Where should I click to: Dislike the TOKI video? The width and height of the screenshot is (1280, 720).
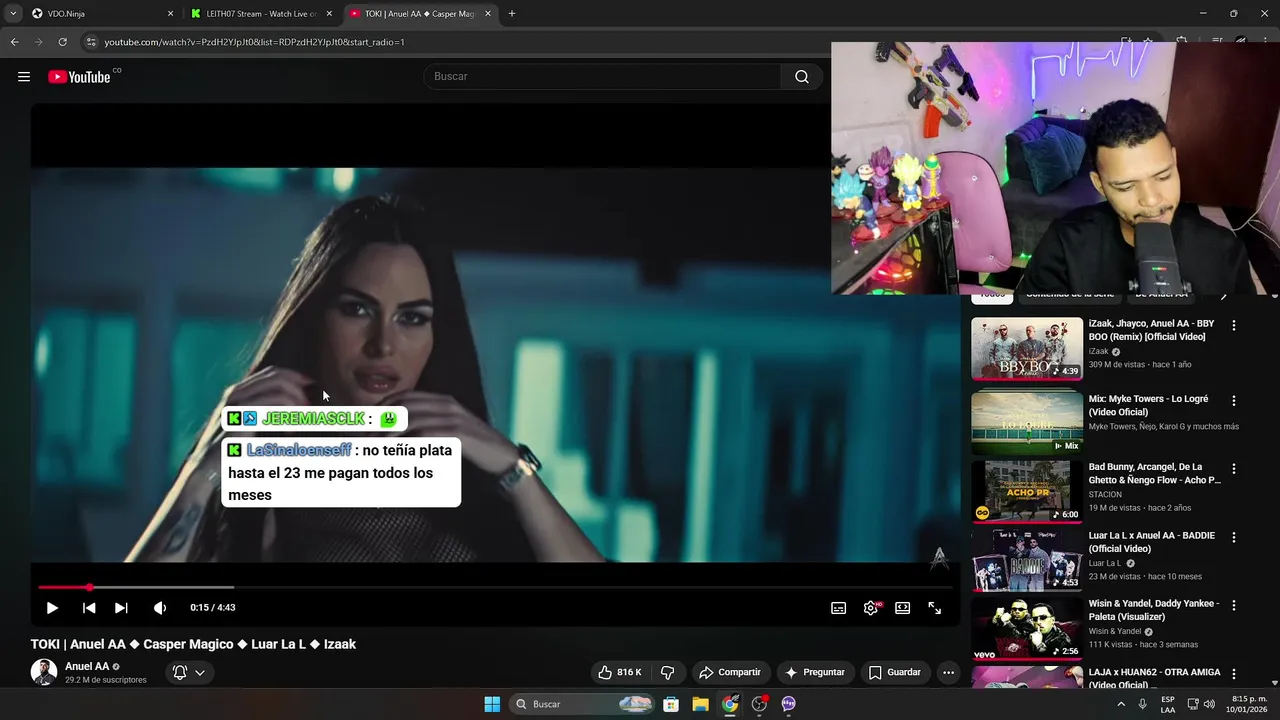(668, 672)
